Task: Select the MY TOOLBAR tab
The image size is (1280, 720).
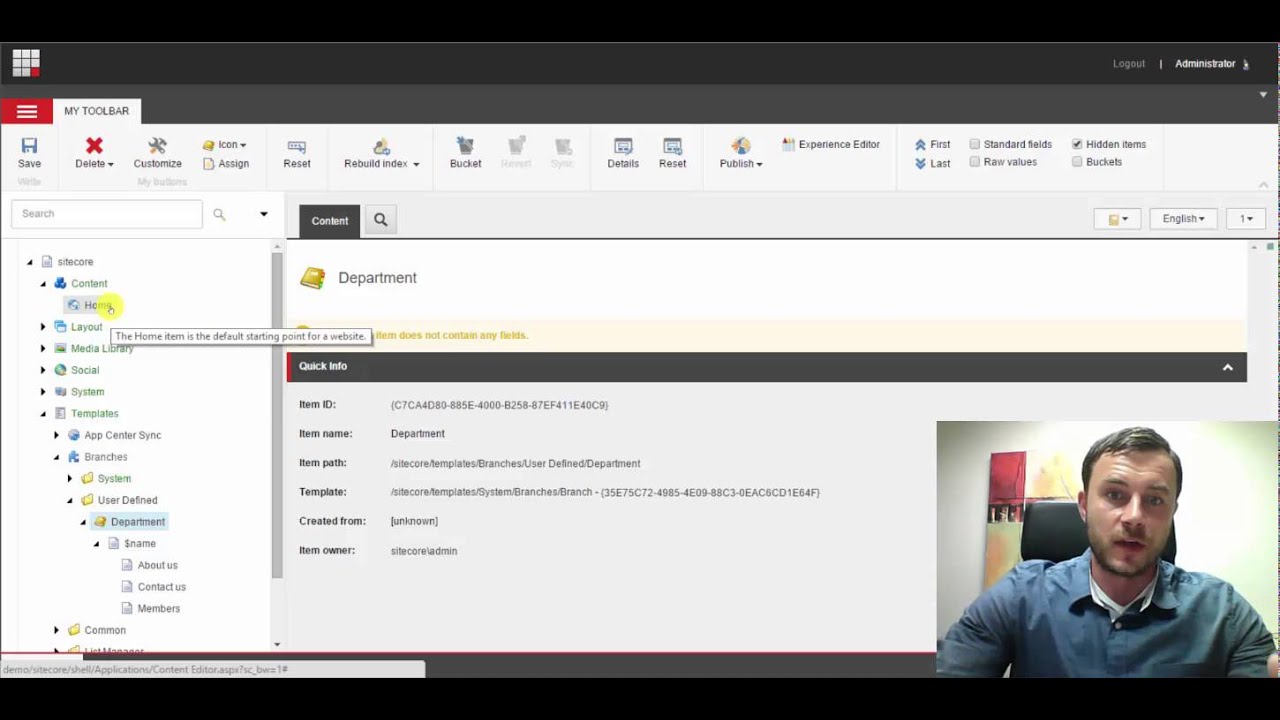Action: point(97,111)
